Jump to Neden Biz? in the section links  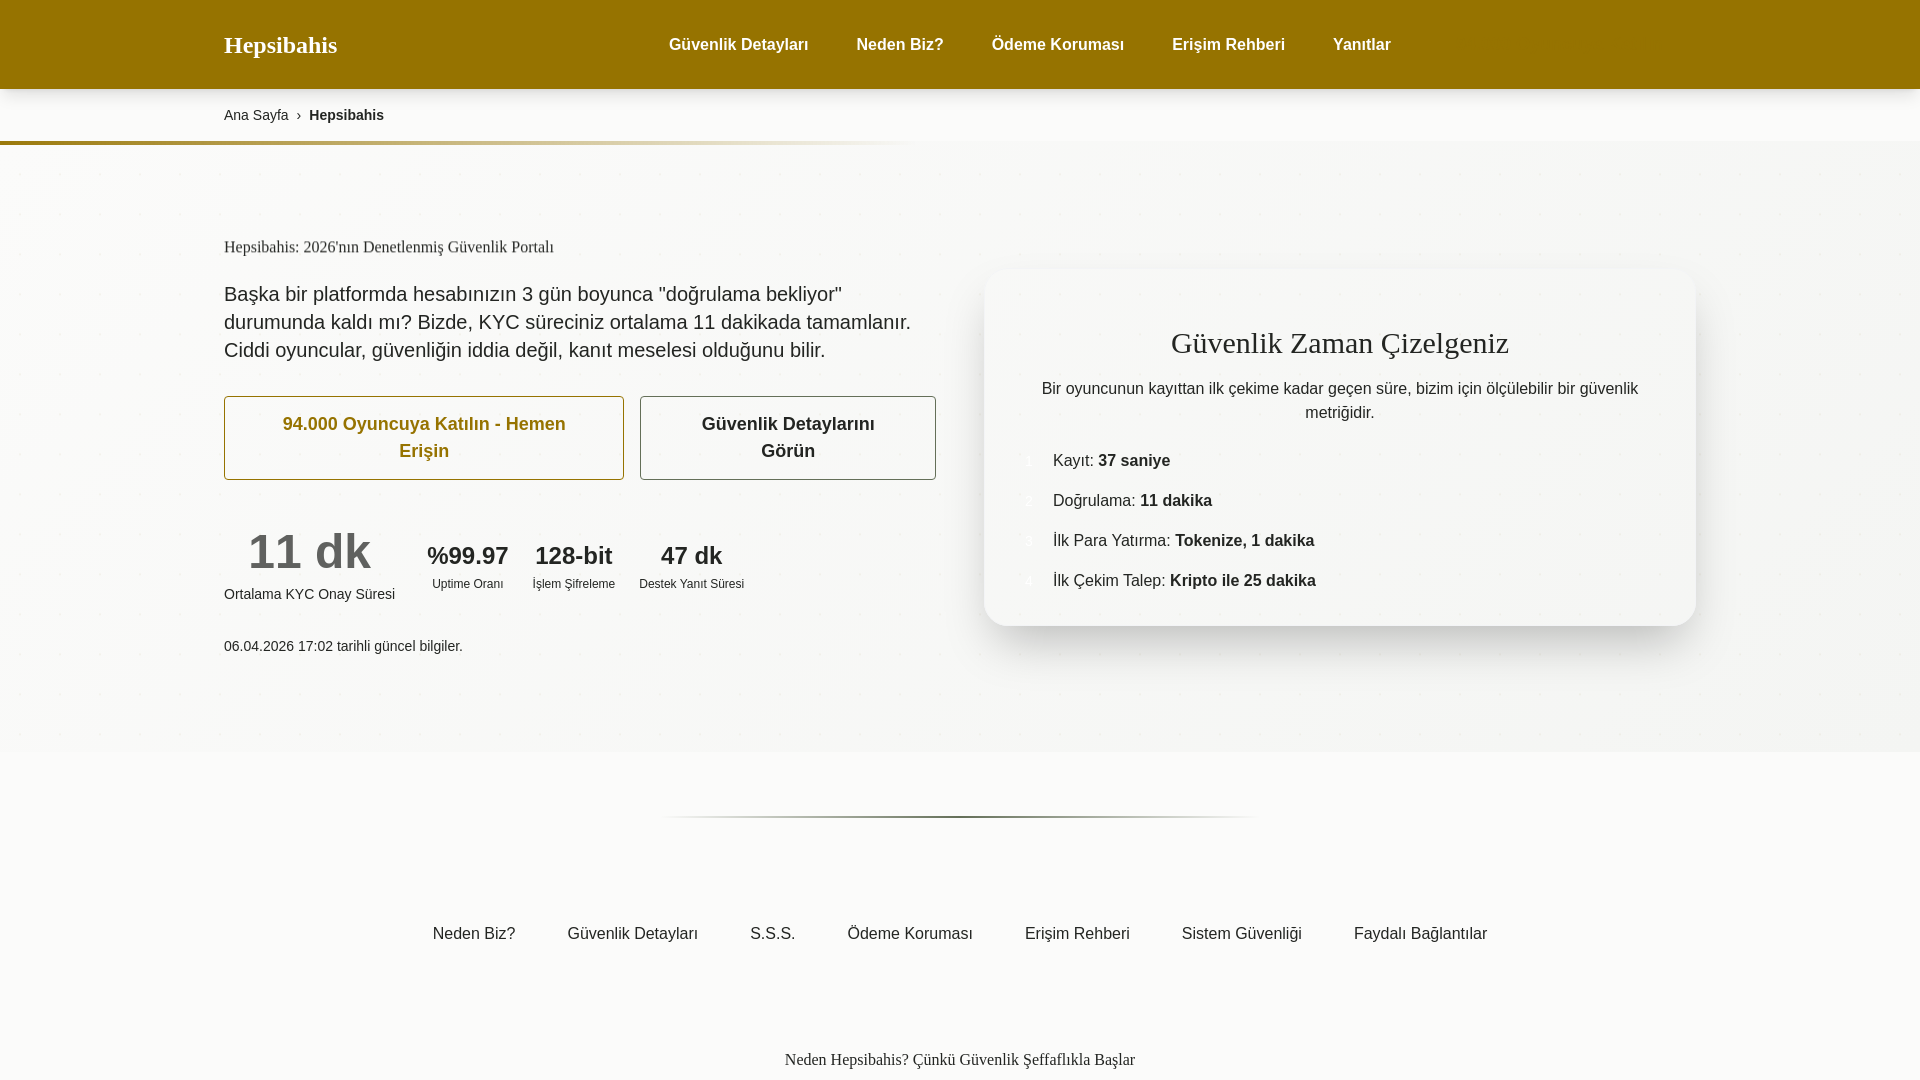[x=474, y=934]
